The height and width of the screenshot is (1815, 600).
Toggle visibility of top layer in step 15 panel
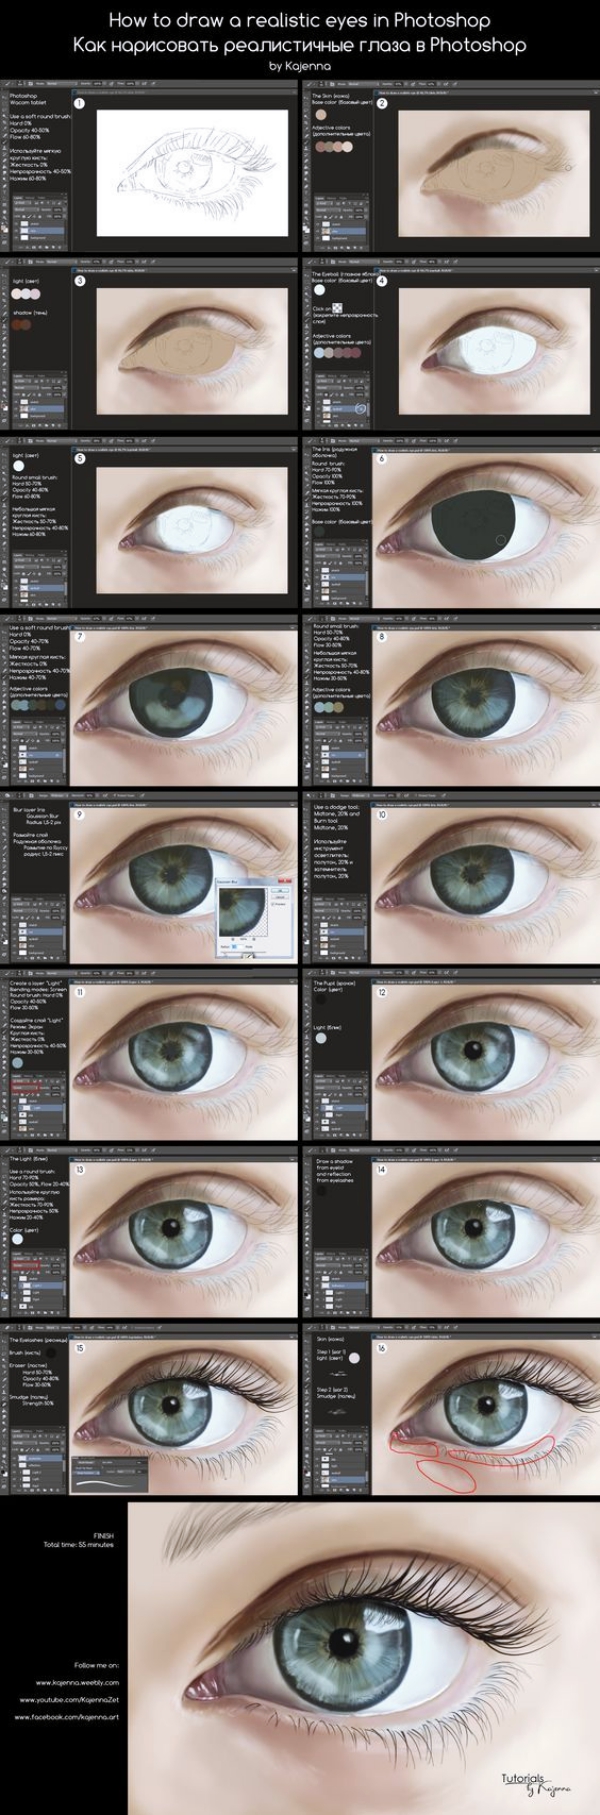click(x=16, y=1456)
